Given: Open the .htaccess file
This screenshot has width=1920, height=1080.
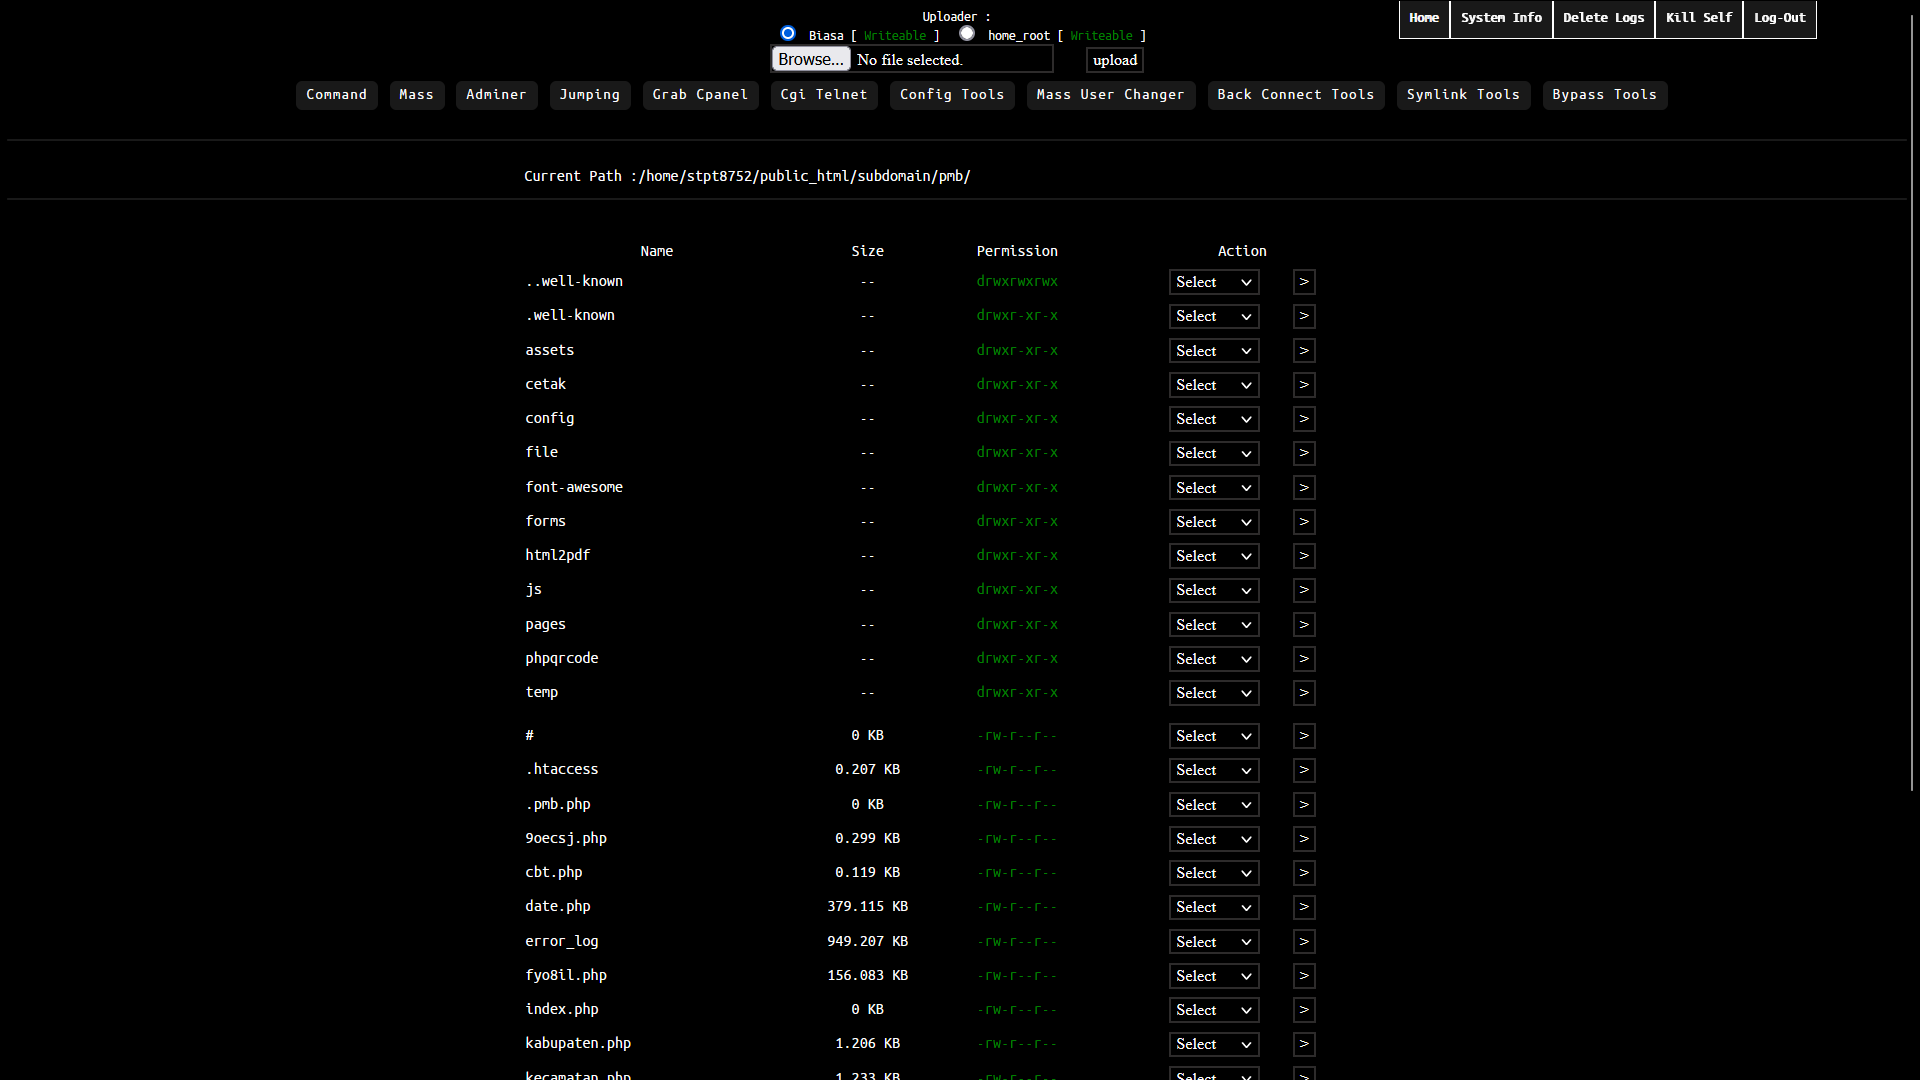Looking at the screenshot, I should click(562, 769).
